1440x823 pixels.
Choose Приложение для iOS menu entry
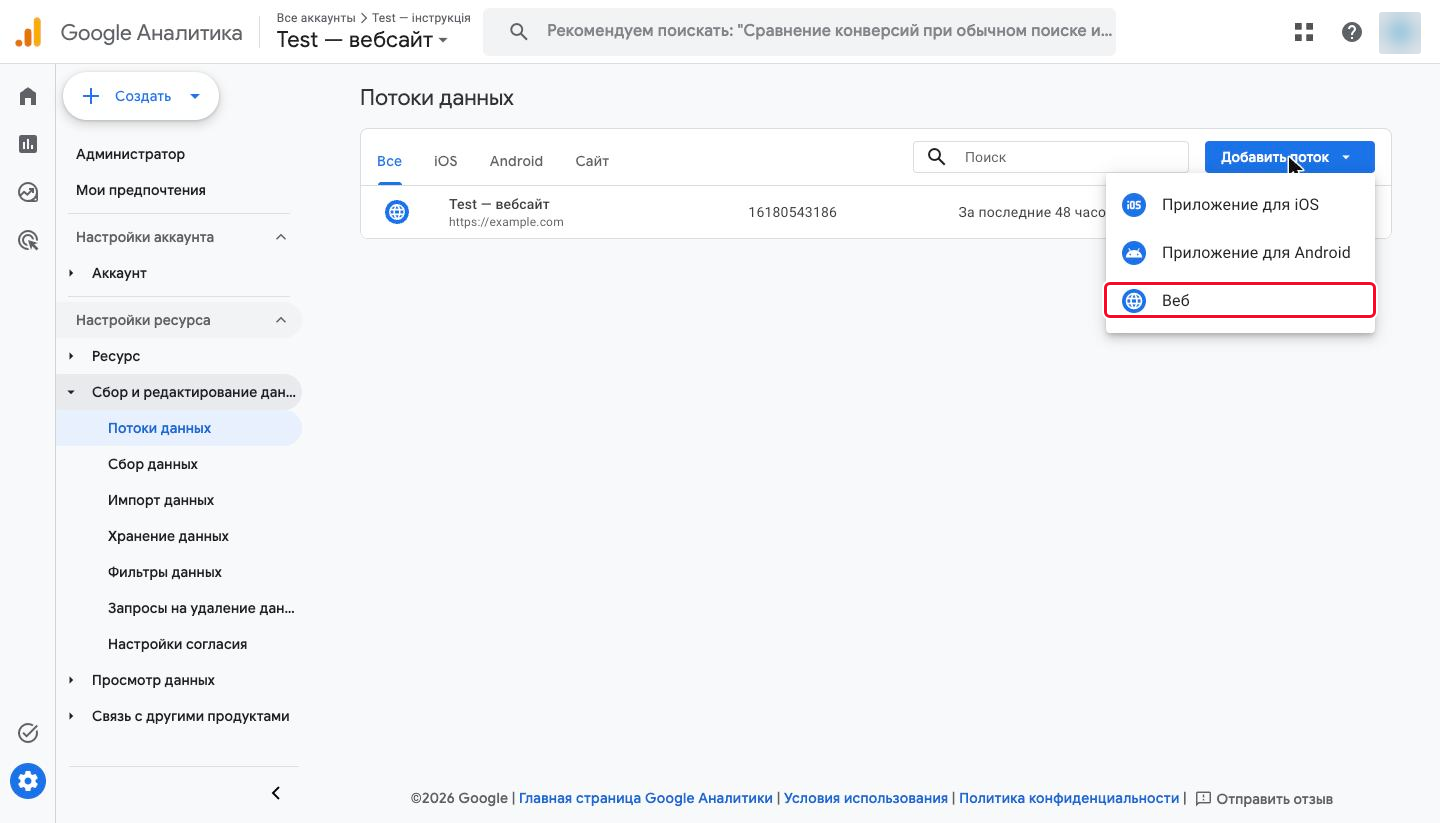click(1240, 205)
